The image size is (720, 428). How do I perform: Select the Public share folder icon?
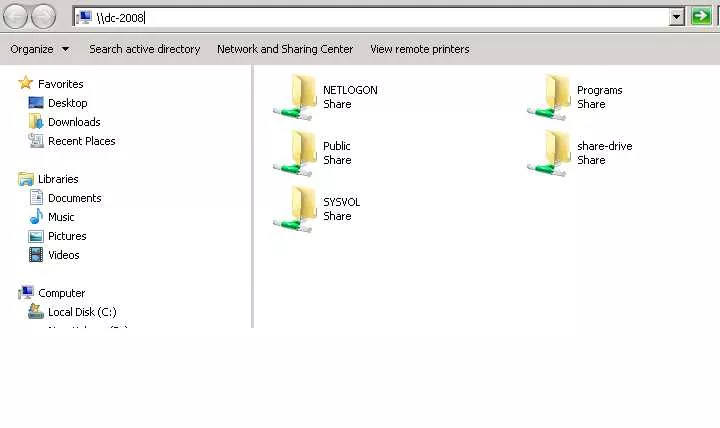click(296, 153)
